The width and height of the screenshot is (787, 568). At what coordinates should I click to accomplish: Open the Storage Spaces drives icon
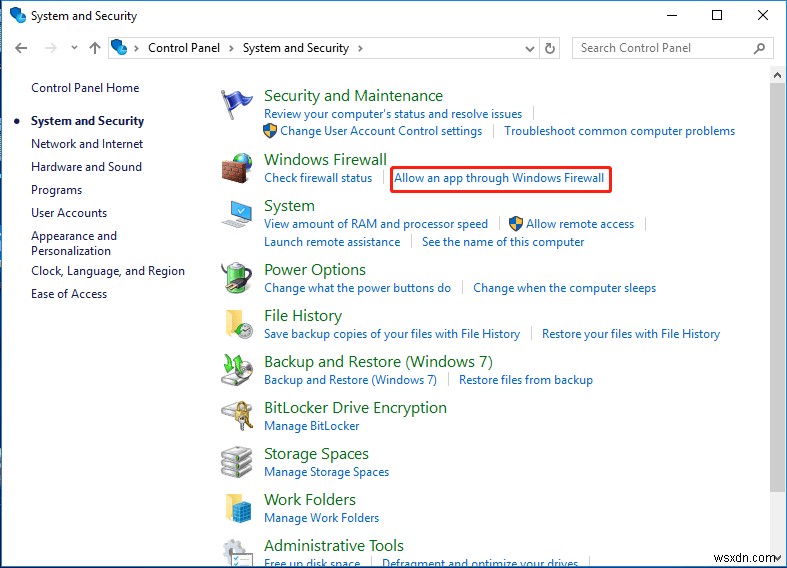[x=237, y=463]
